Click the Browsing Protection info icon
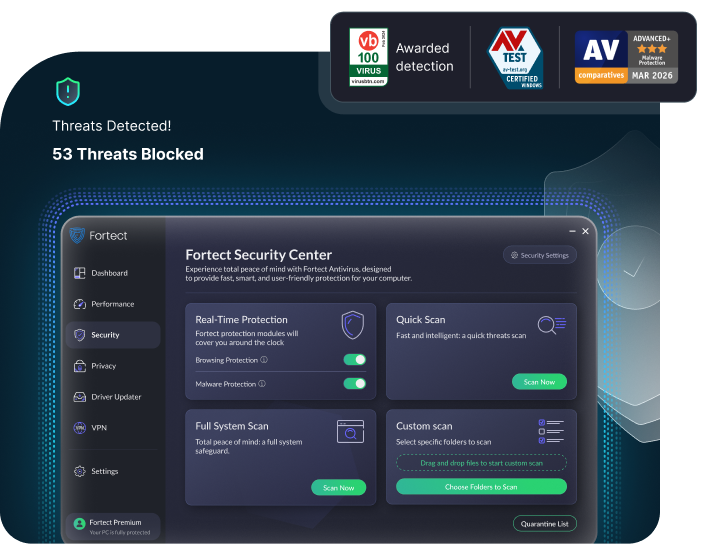The width and height of the screenshot is (709, 544). (264, 360)
